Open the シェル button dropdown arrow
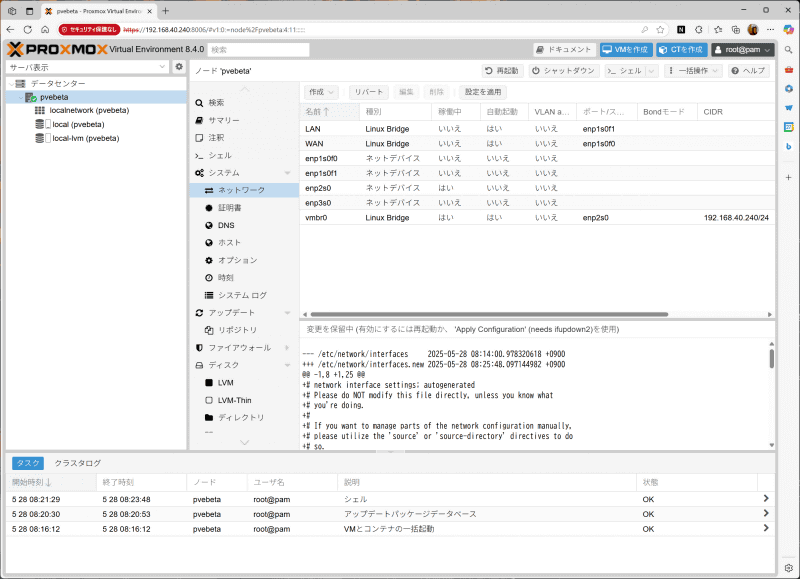Image resolution: width=800 pixels, height=579 pixels. tap(652, 71)
